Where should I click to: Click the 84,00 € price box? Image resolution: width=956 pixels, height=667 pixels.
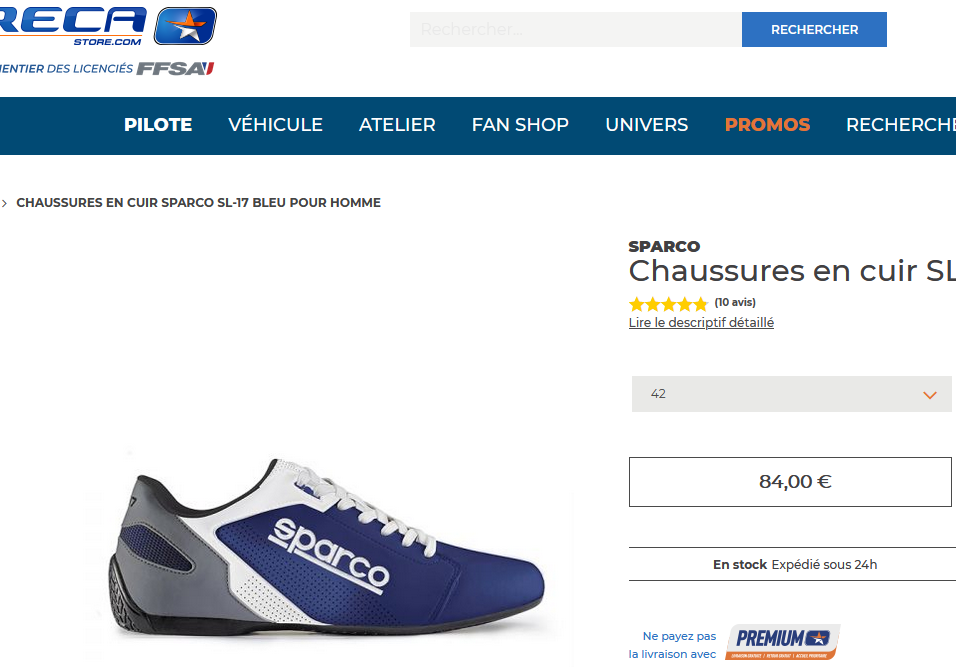coord(790,482)
